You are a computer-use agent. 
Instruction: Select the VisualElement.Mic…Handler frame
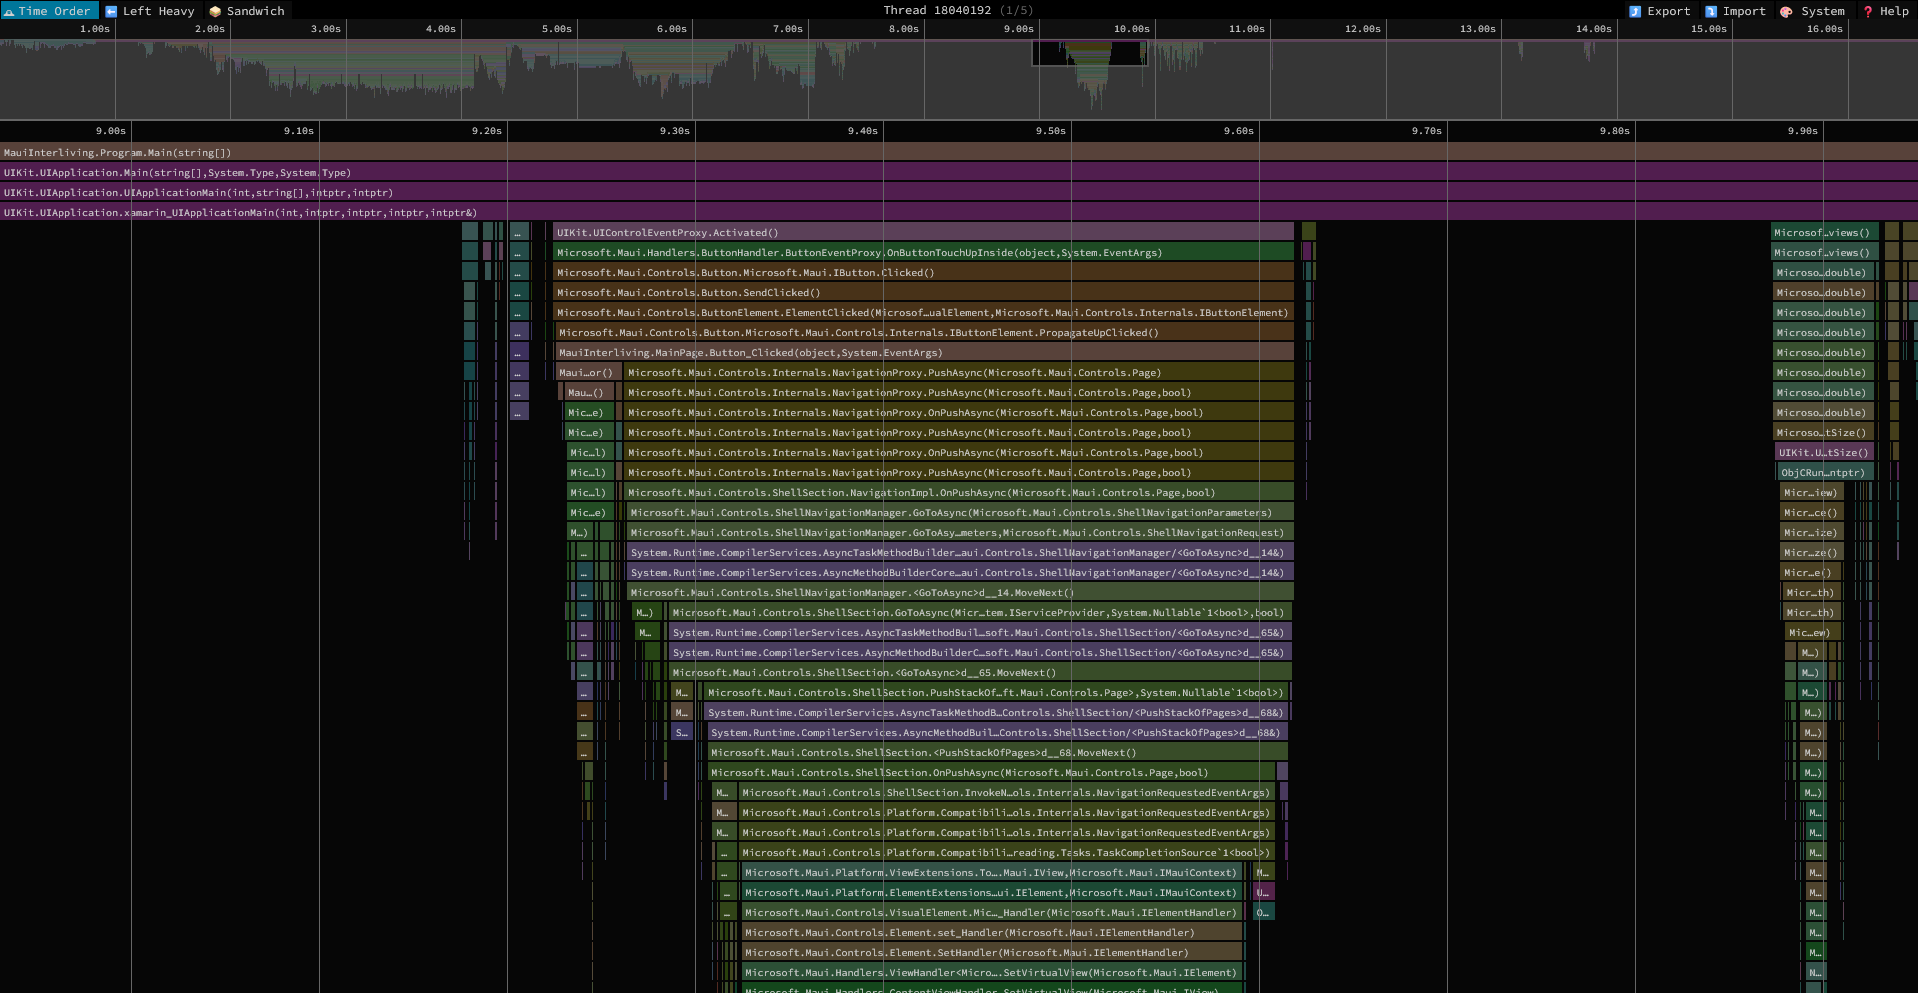point(992,912)
